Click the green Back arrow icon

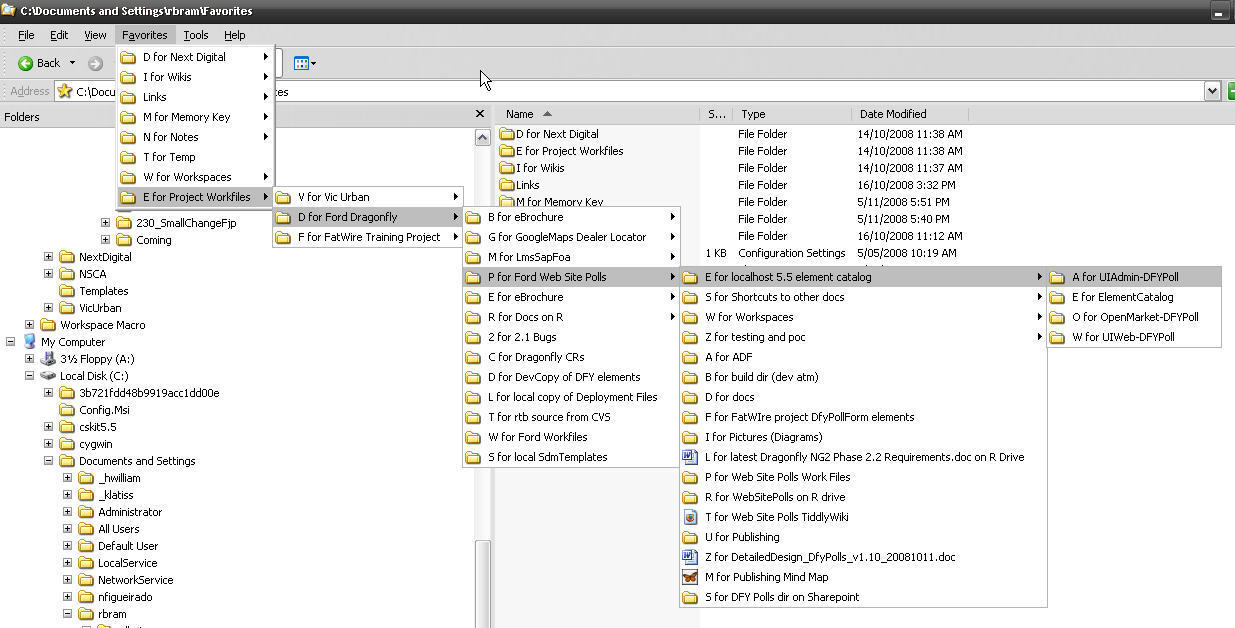coord(26,64)
